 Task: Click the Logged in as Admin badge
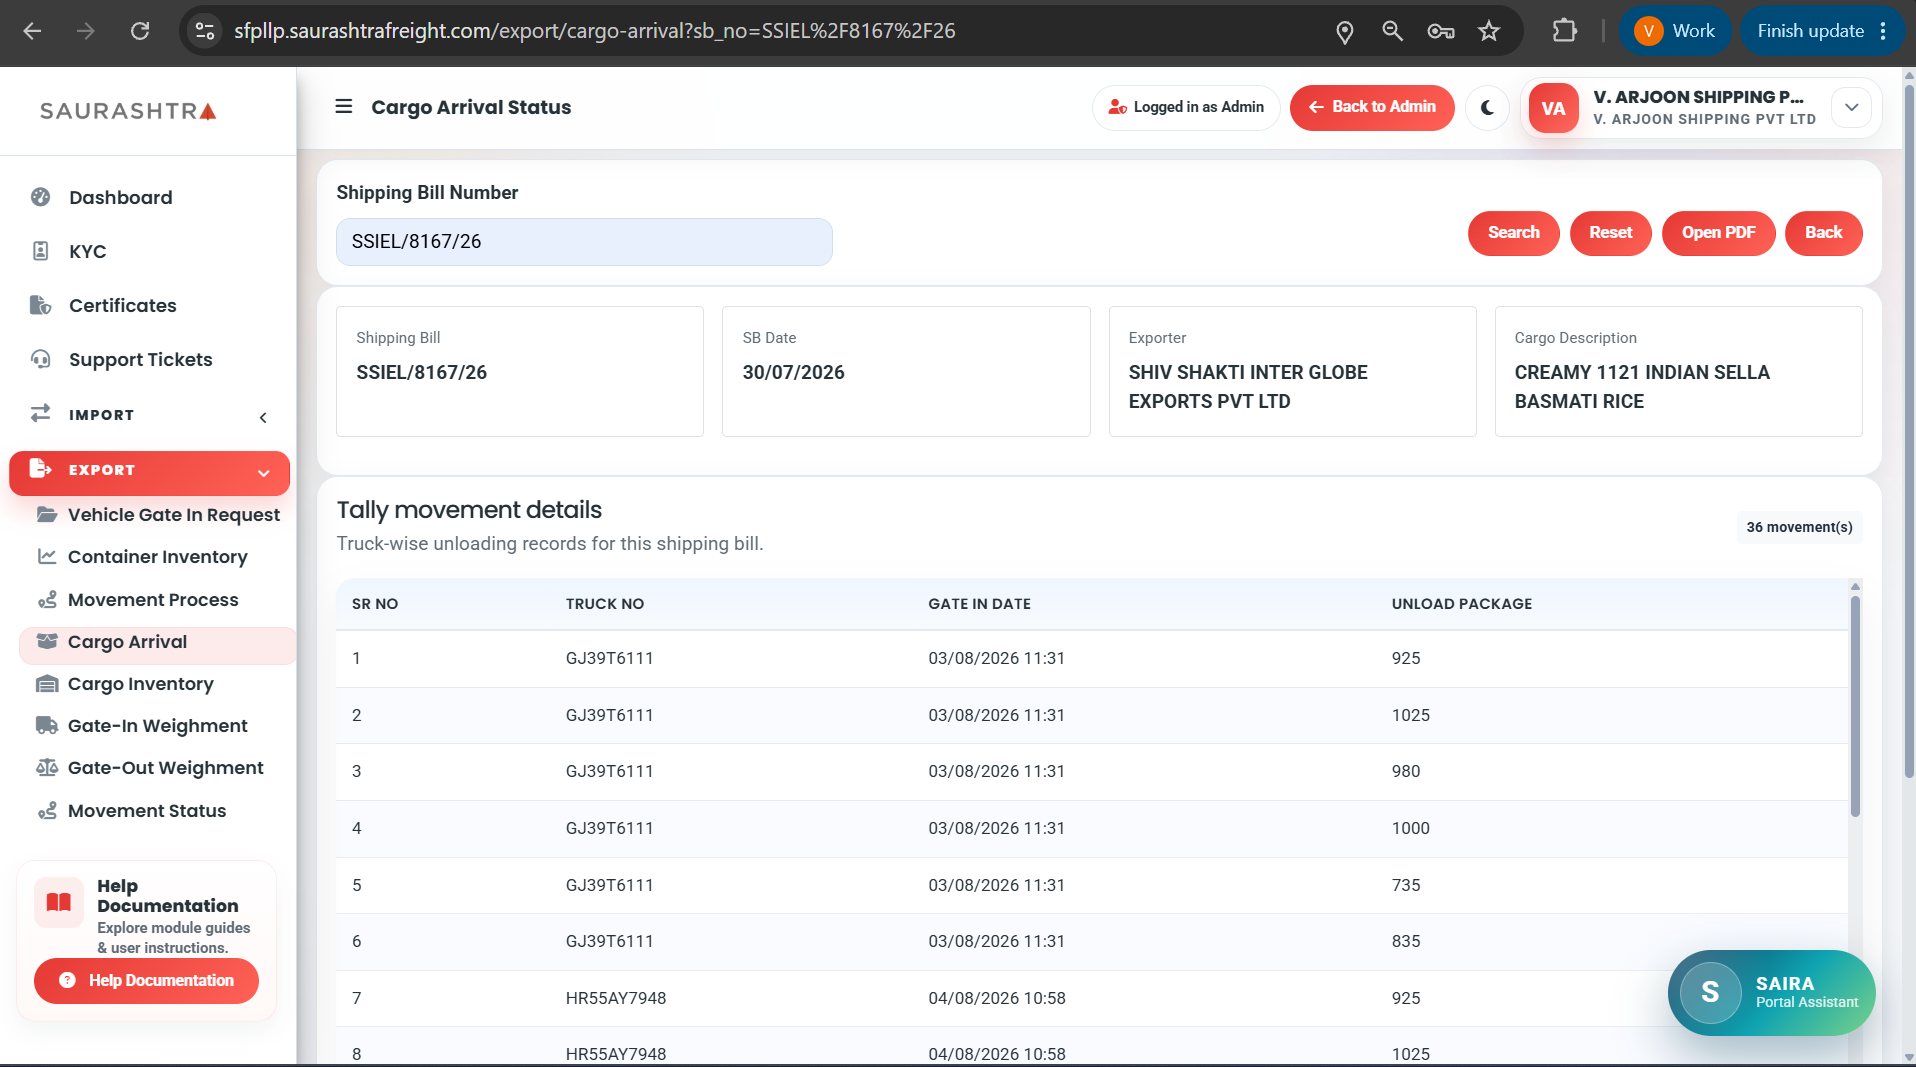(x=1186, y=107)
